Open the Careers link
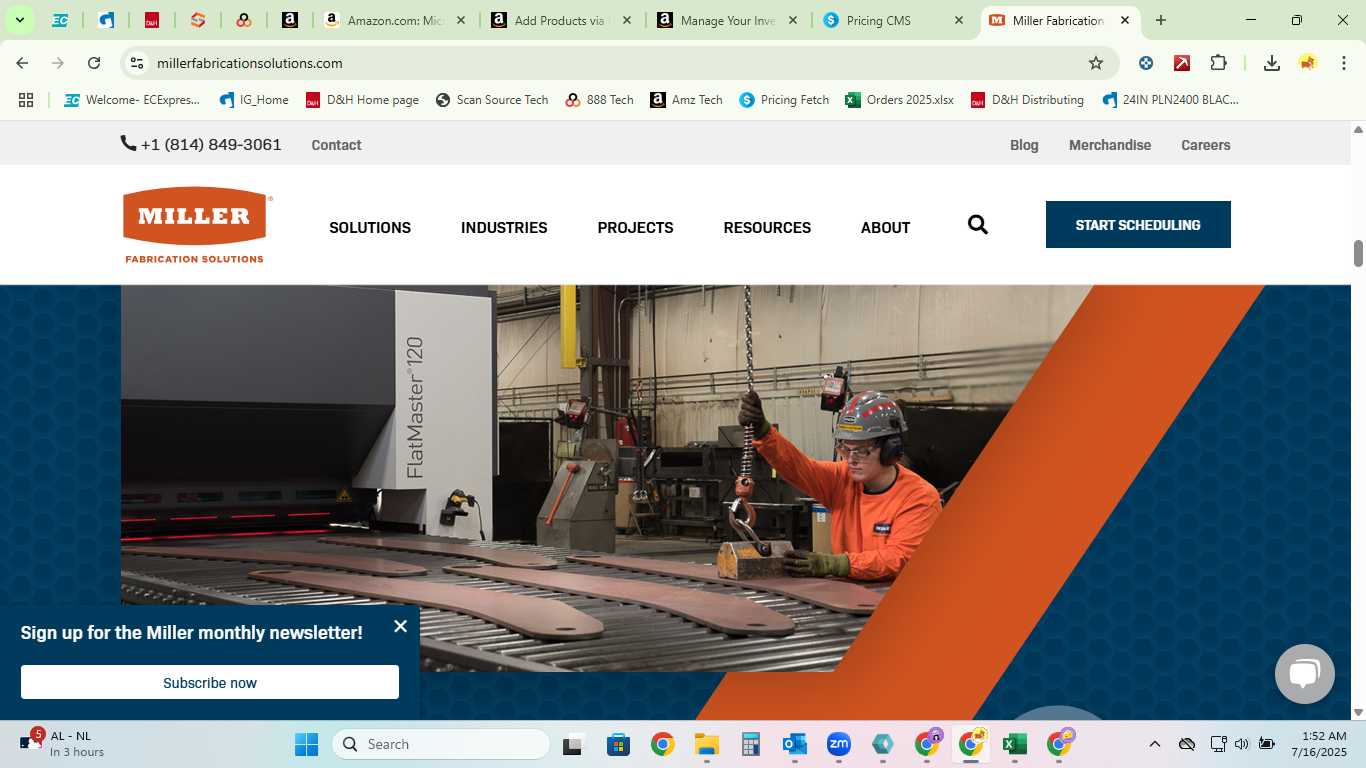The image size is (1366, 768). [1205, 145]
